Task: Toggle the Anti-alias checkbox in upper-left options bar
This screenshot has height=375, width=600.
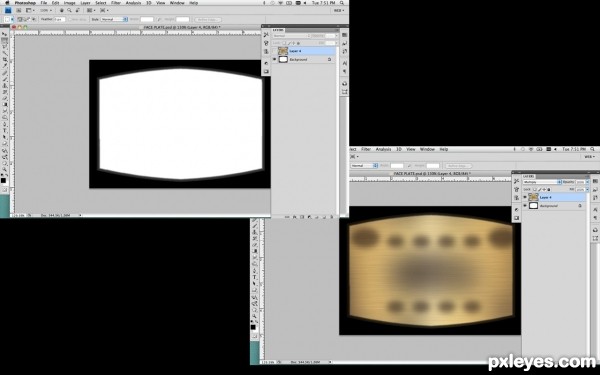Action: 70,19
